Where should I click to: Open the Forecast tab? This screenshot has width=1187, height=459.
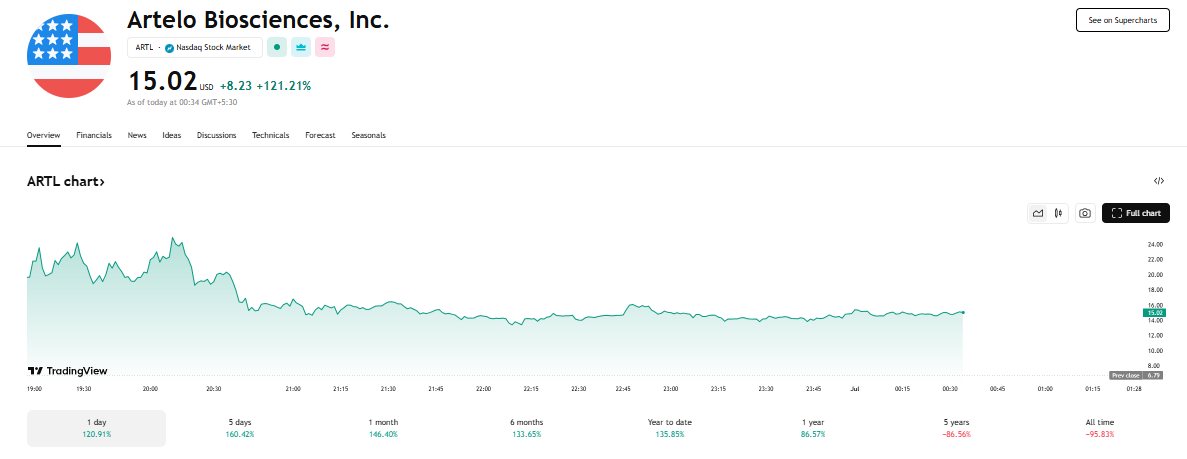point(320,136)
